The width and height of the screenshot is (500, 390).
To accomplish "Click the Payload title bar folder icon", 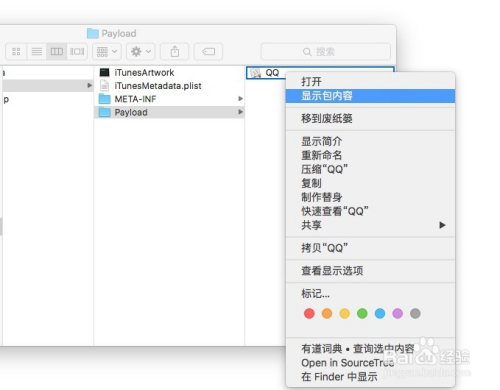I will [x=93, y=33].
